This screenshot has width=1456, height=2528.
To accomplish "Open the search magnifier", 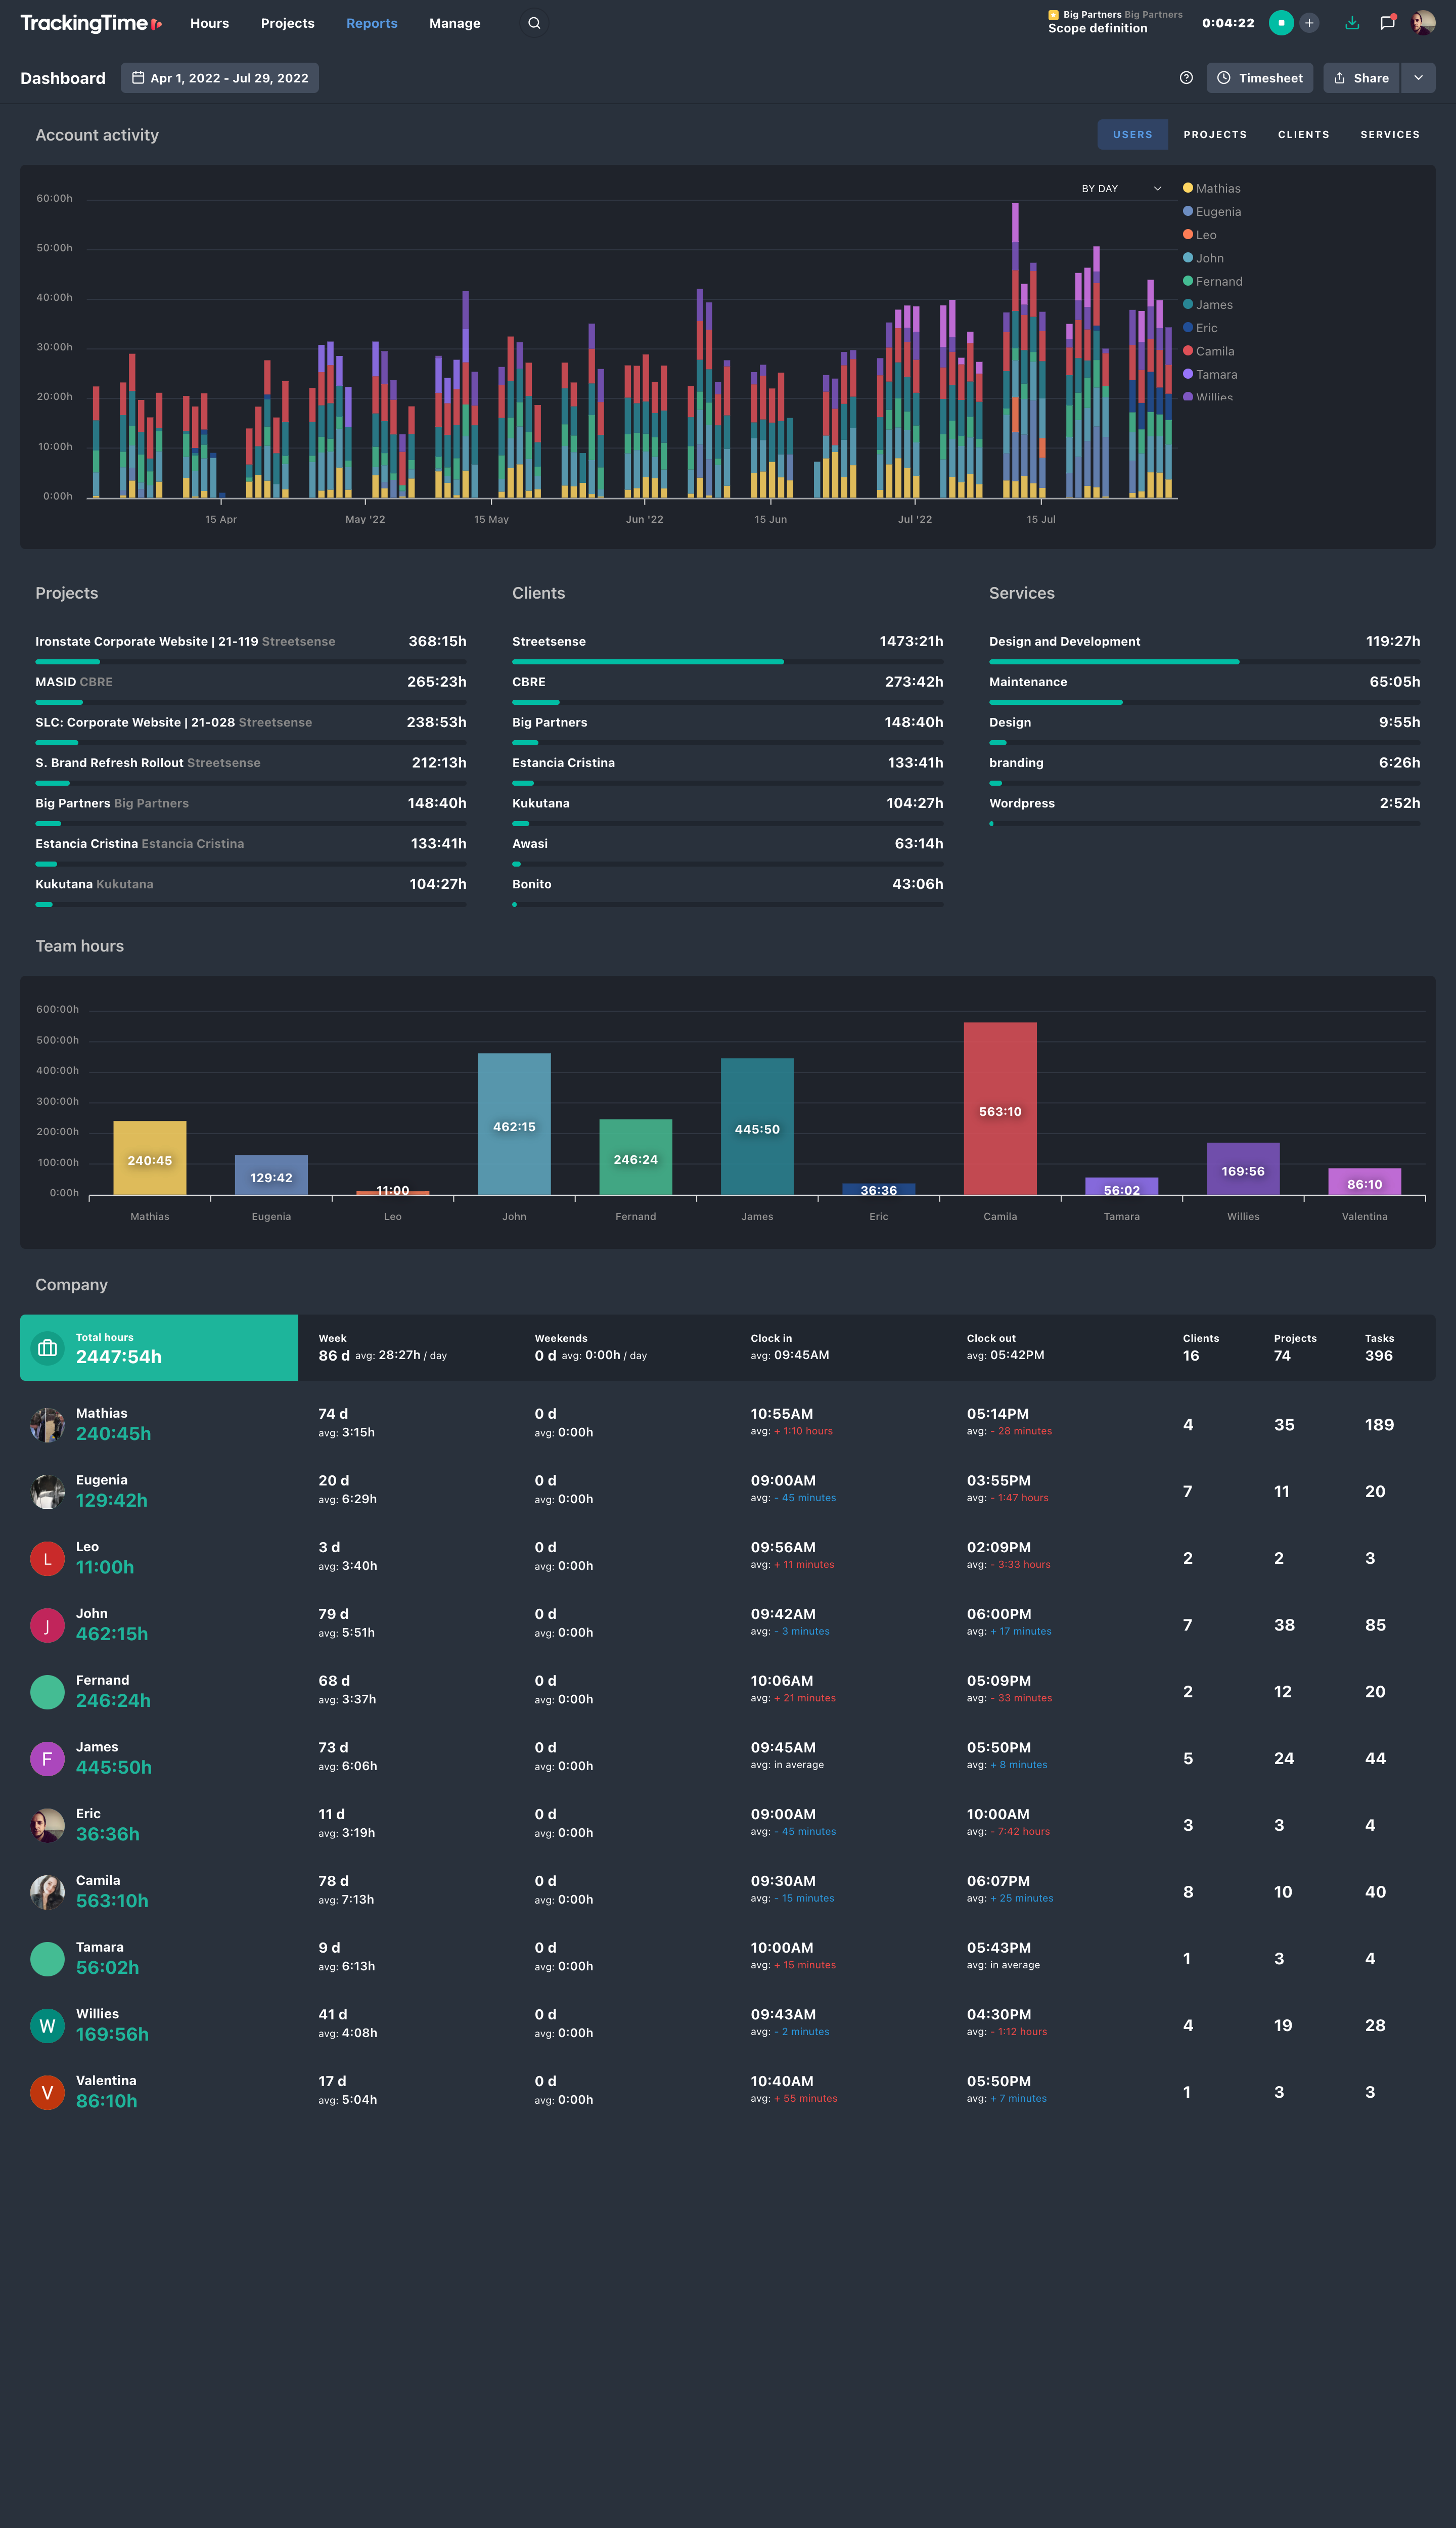I will (533, 22).
